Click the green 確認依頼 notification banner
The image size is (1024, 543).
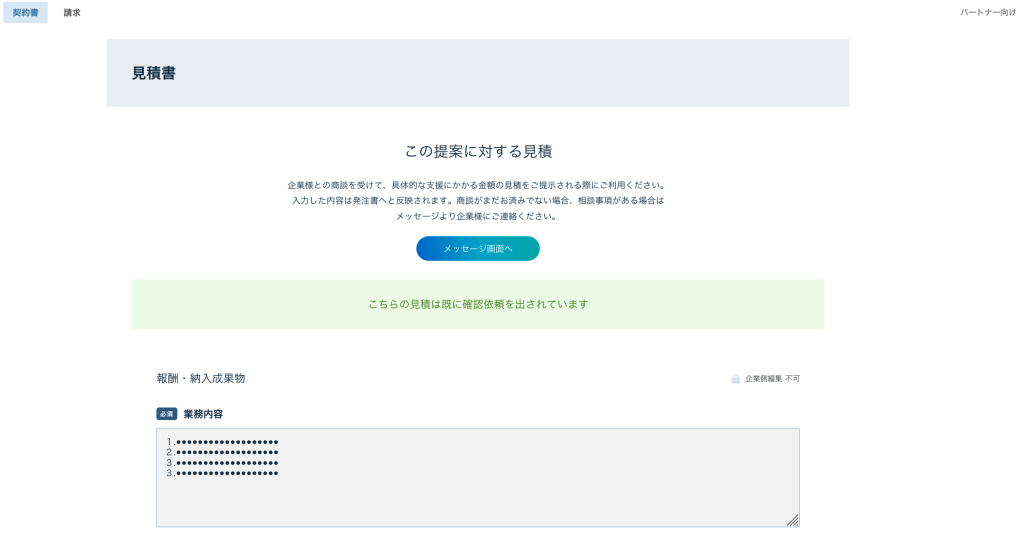477,304
